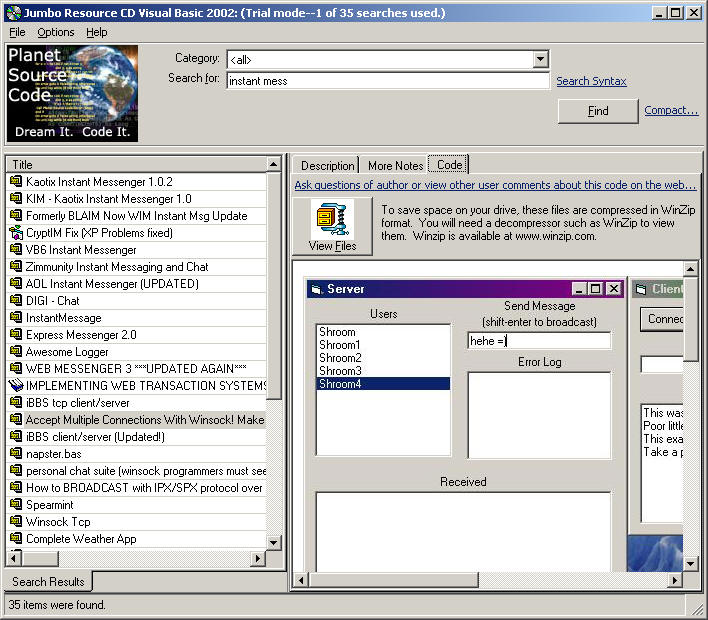This screenshot has height=620, width=708.
Task: Switch to the More Notes tab
Action: (395, 166)
